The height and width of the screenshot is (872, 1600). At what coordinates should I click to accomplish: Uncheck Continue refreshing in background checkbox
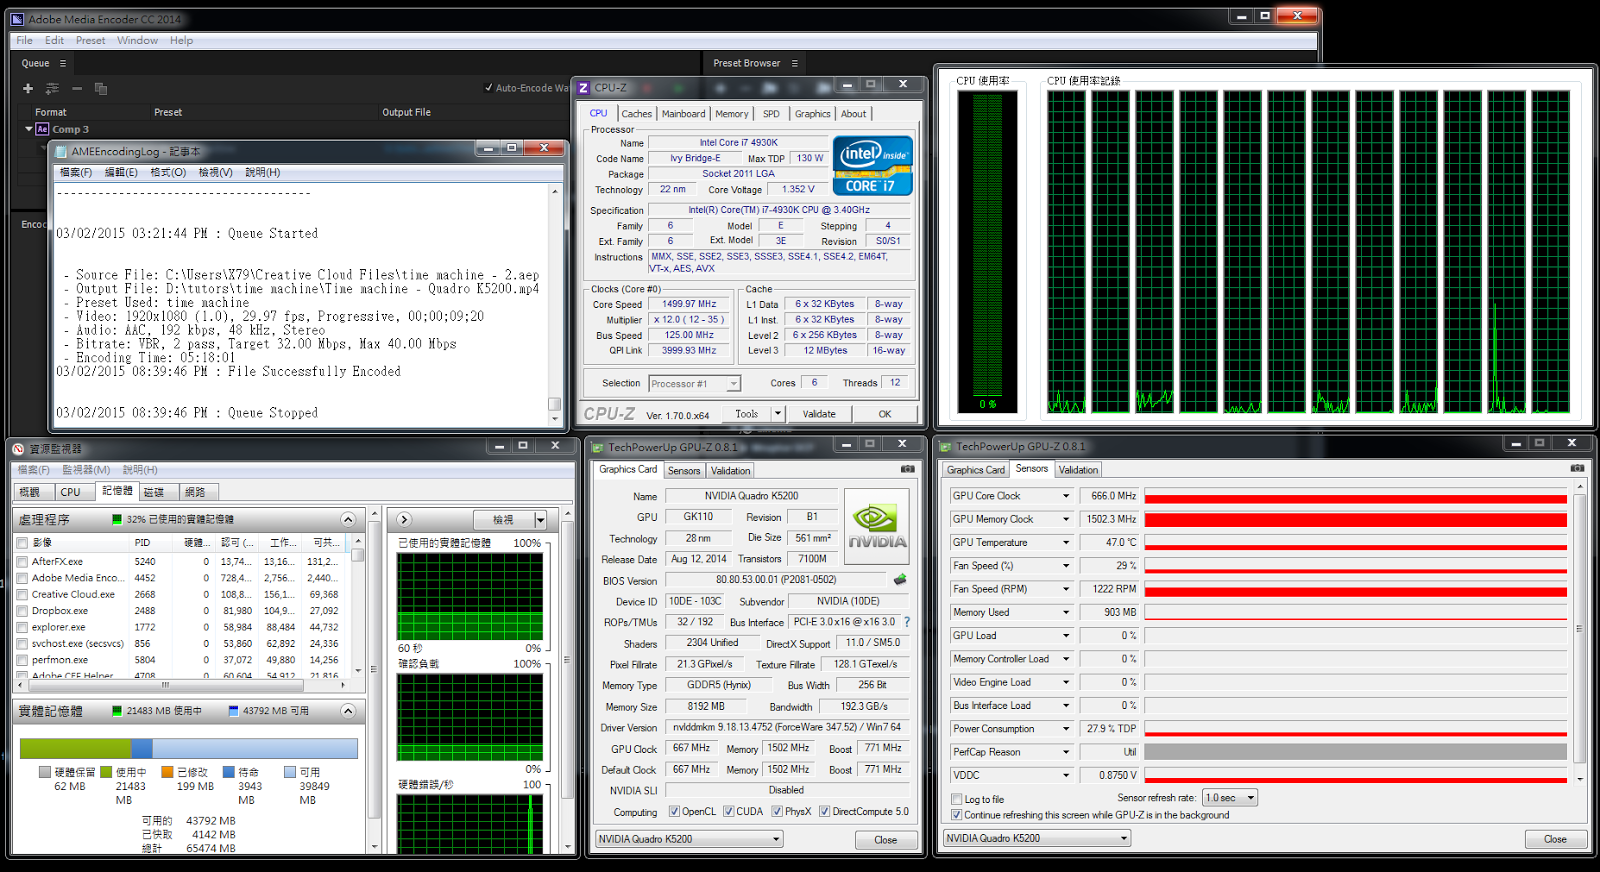pos(957,815)
